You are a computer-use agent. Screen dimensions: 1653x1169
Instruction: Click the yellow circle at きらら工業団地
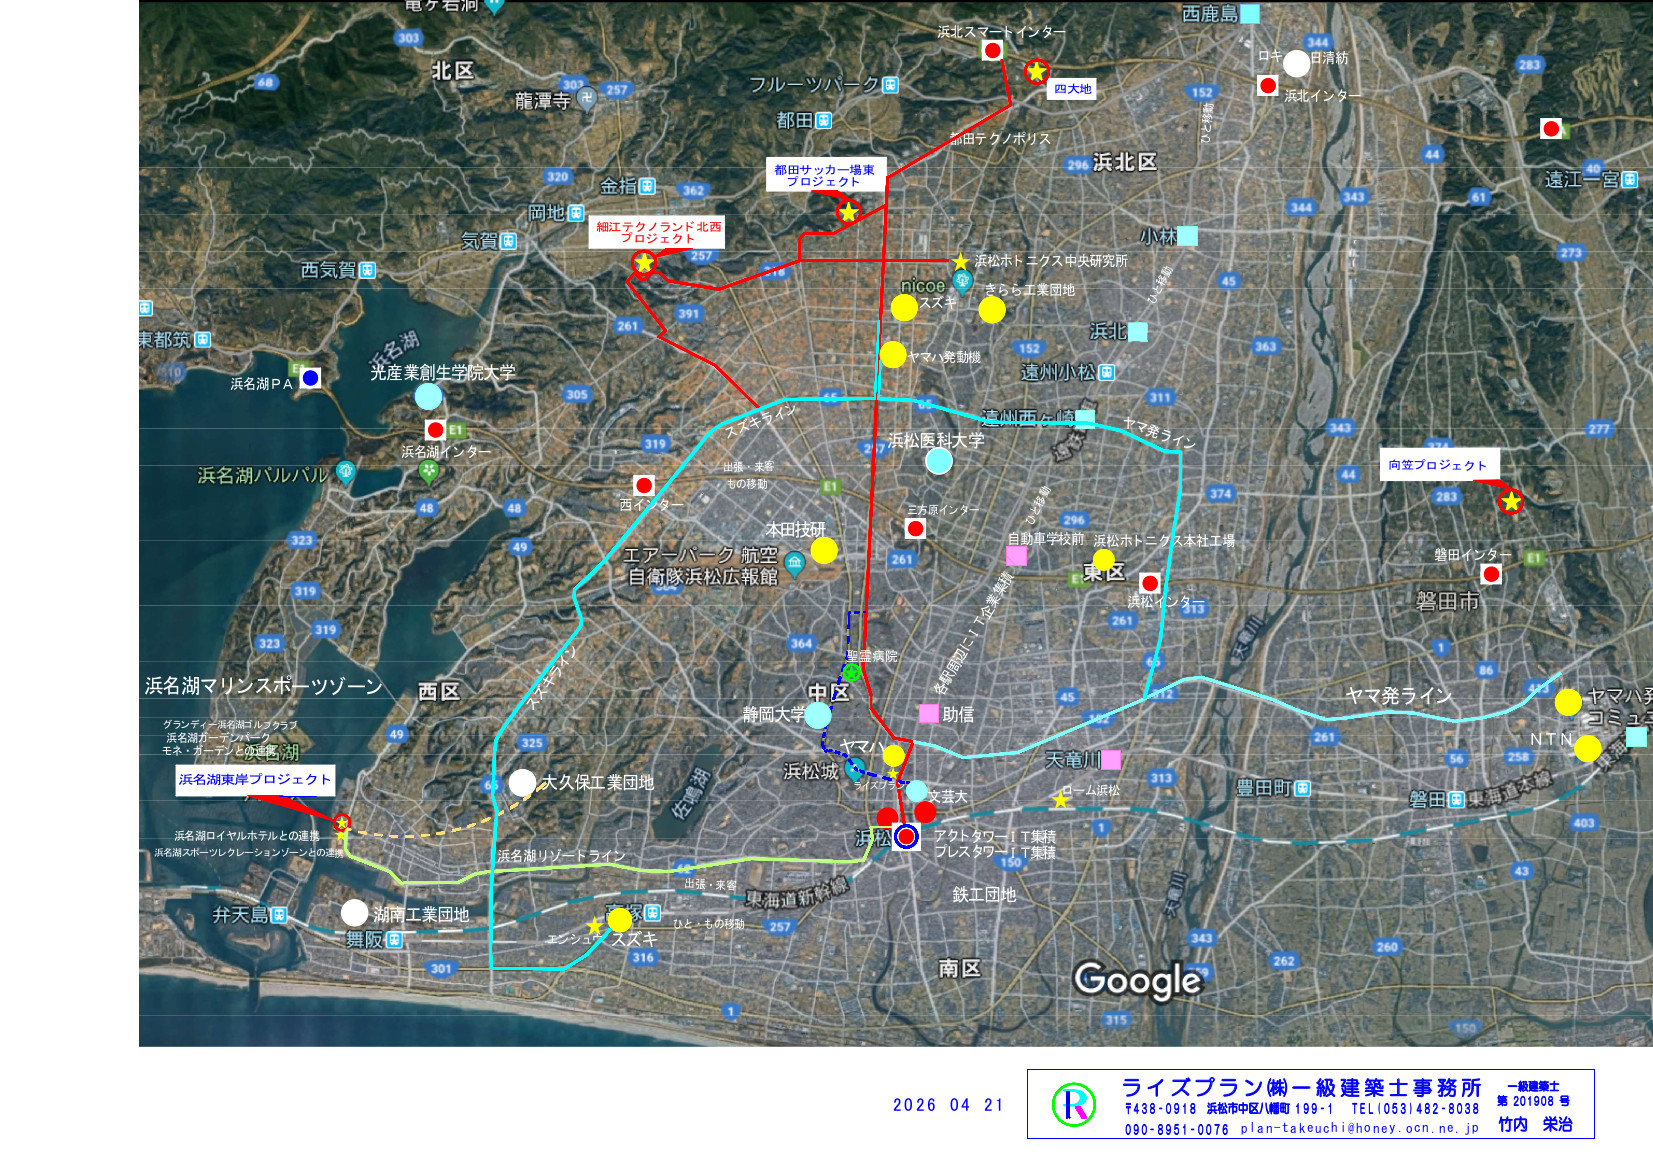click(x=992, y=310)
